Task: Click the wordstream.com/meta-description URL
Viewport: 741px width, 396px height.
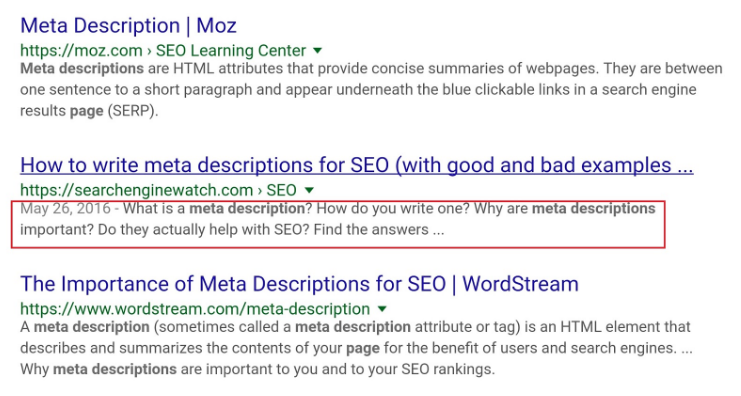Action: 195,309
